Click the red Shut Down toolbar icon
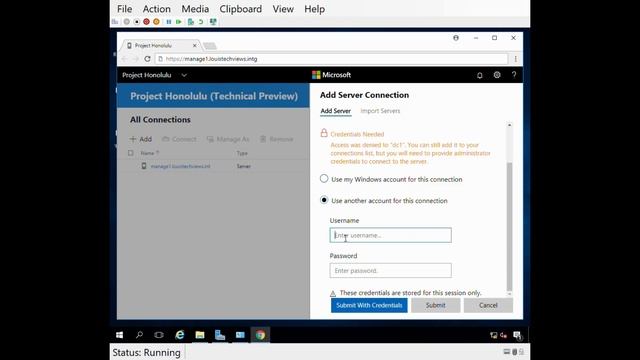This screenshot has height=360, width=640. [x=146, y=22]
